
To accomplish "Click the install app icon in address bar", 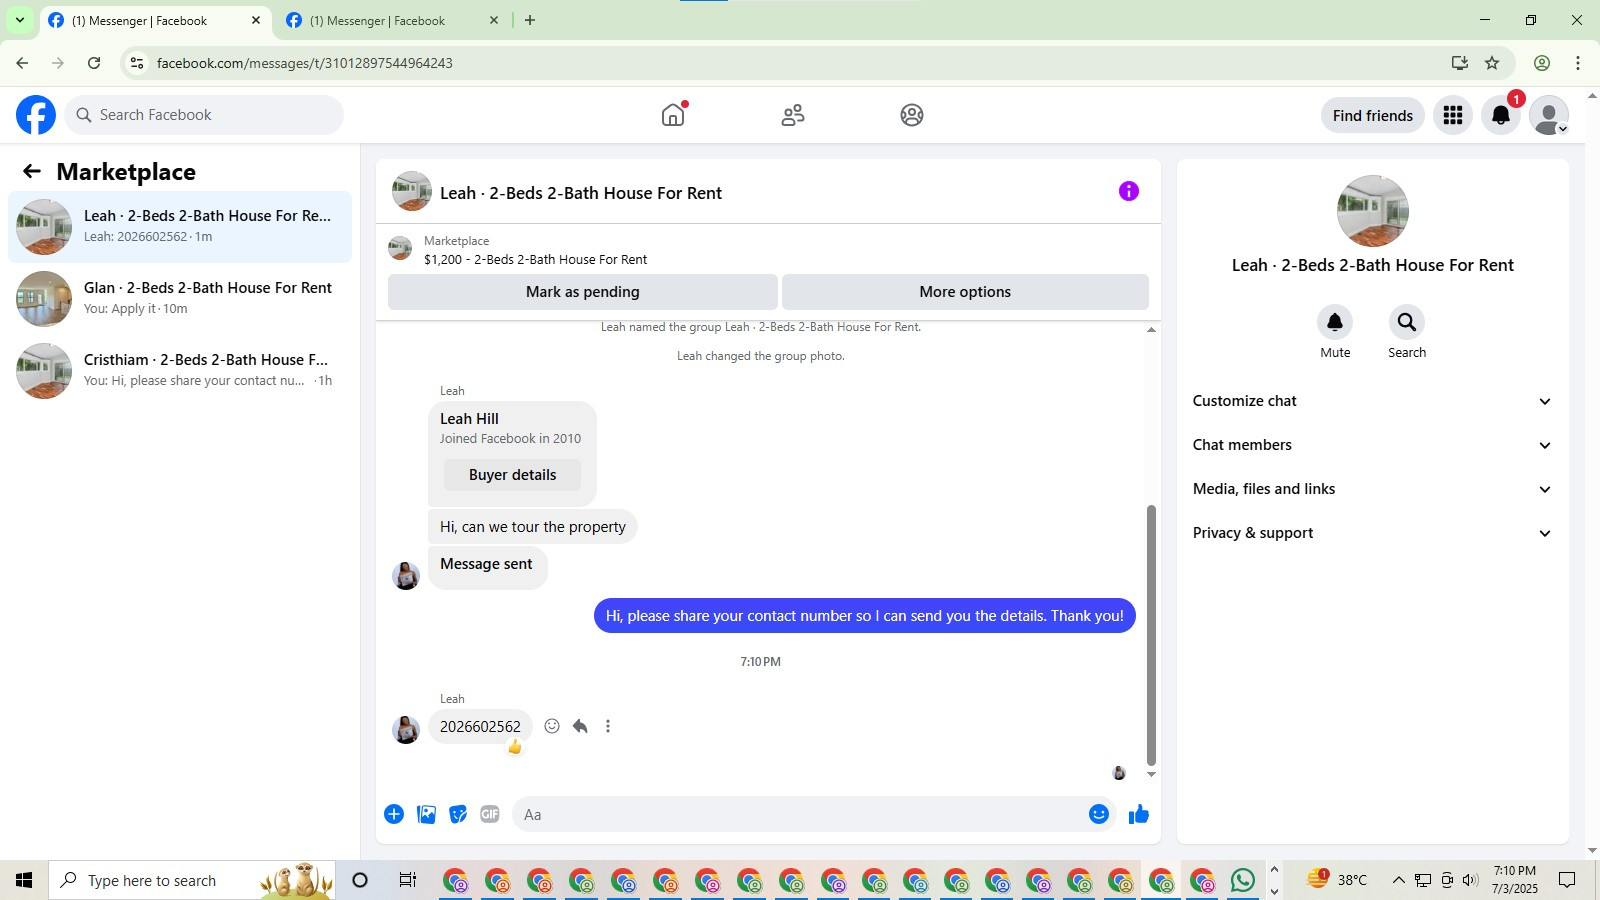I will tap(1460, 63).
